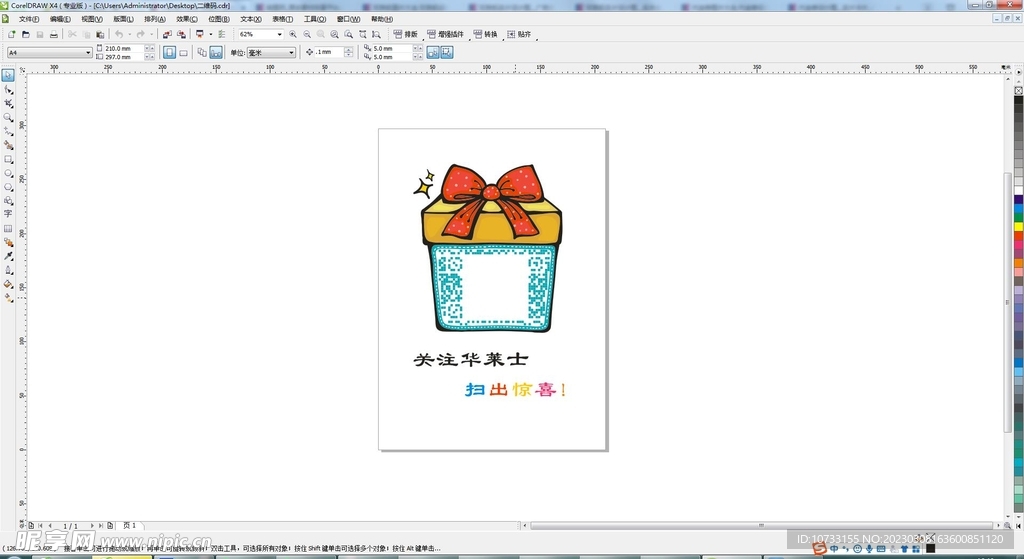Set page to portrait orientation

(169, 53)
